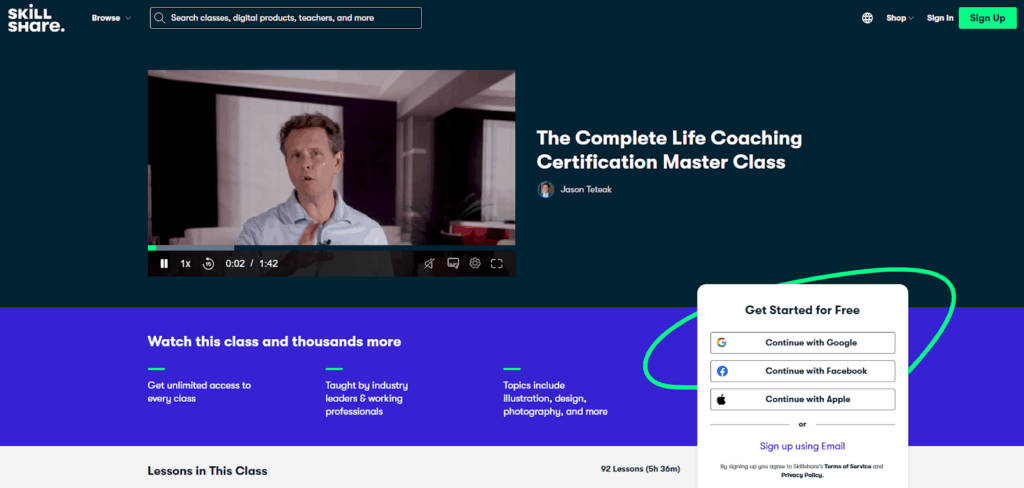
Task: Click the Facebook logo icon
Action: click(722, 371)
